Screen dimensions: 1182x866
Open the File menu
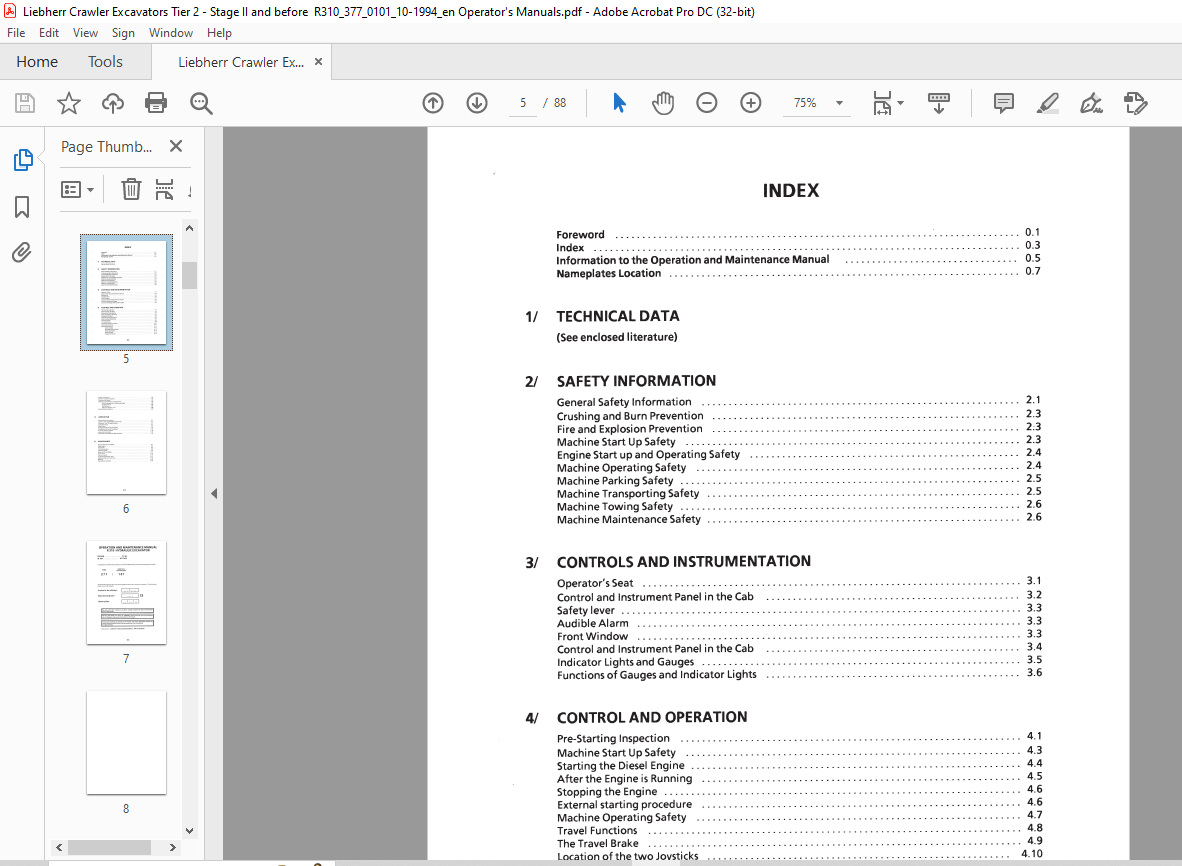(x=16, y=32)
